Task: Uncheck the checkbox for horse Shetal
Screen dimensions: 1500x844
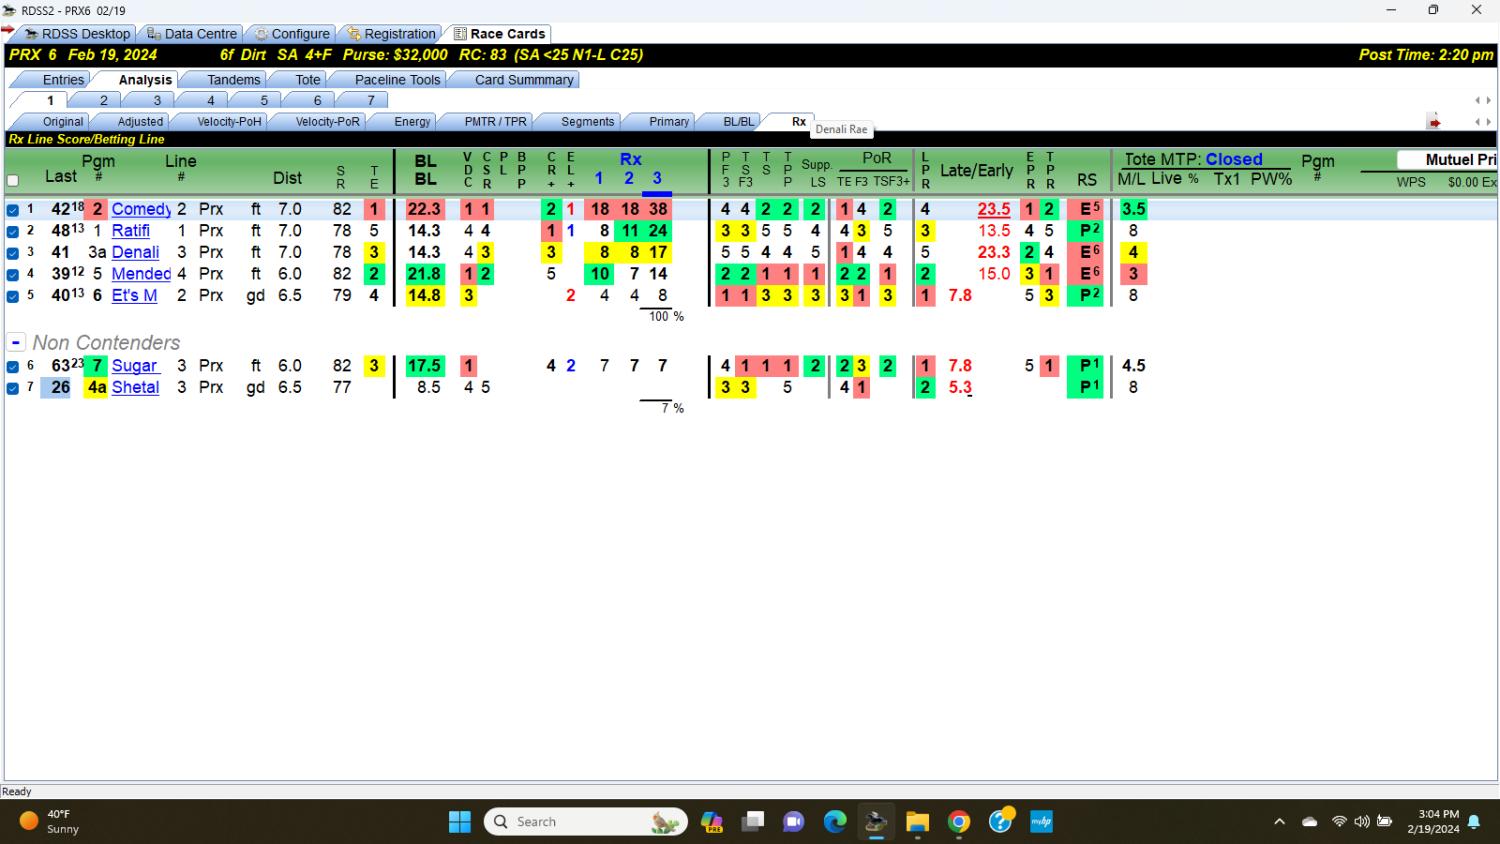Action: (x=13, y=388)
